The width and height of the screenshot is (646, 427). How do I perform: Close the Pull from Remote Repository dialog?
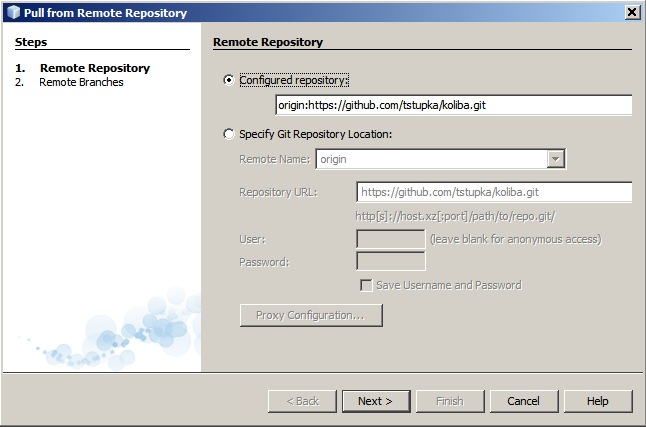tap(632, 12)
